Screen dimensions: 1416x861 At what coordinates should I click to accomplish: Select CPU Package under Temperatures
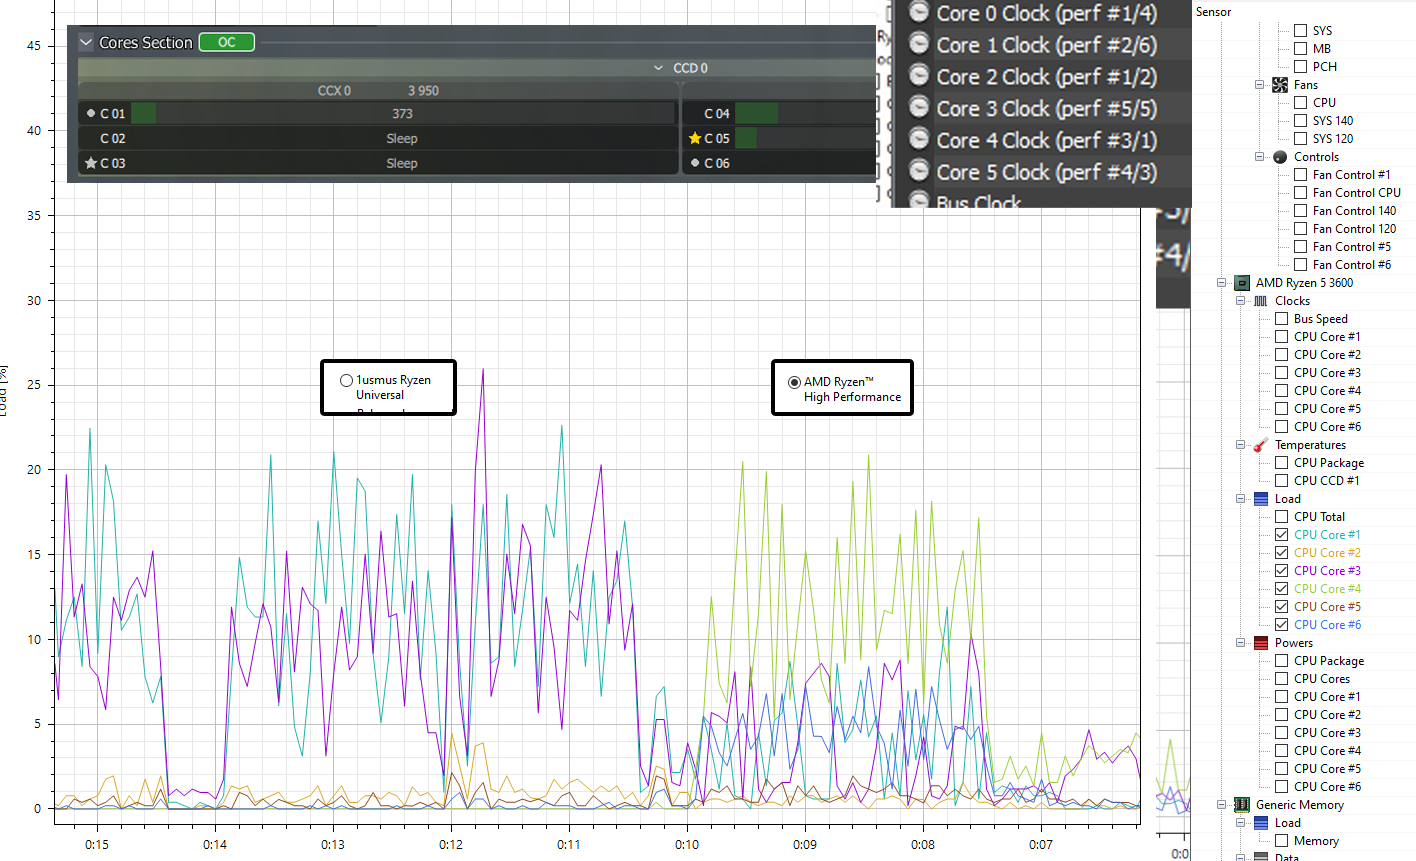1329,463
